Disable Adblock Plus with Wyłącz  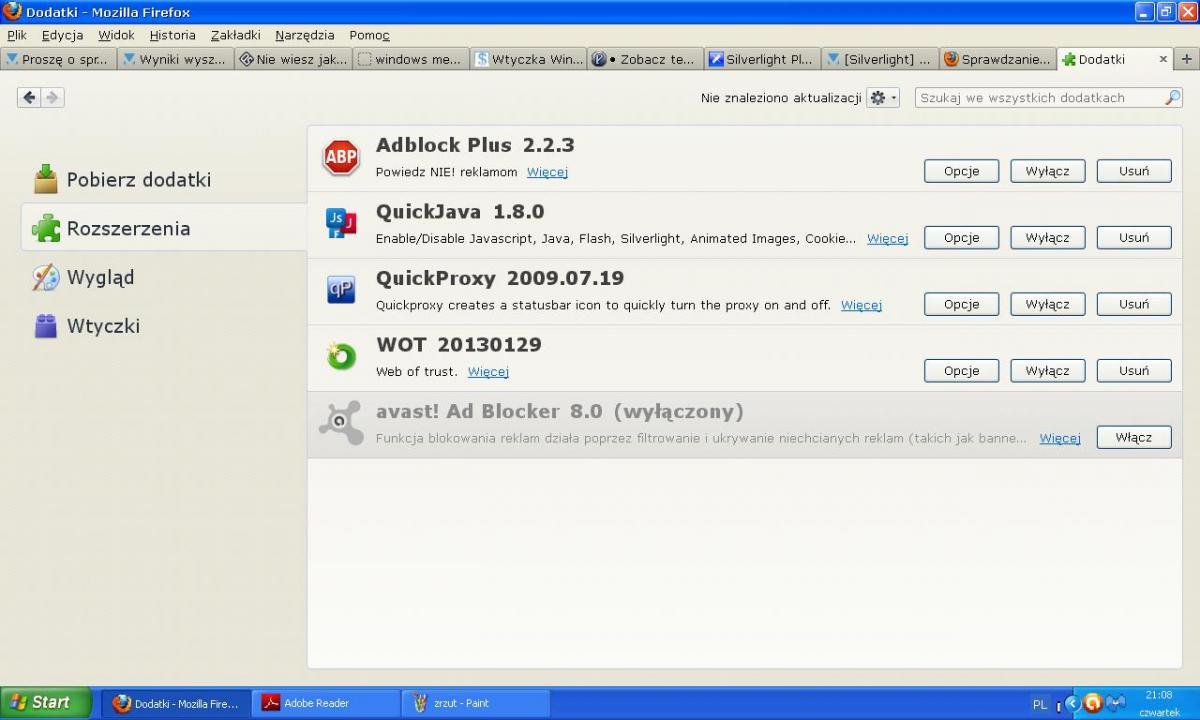[x=1047, y=171]
